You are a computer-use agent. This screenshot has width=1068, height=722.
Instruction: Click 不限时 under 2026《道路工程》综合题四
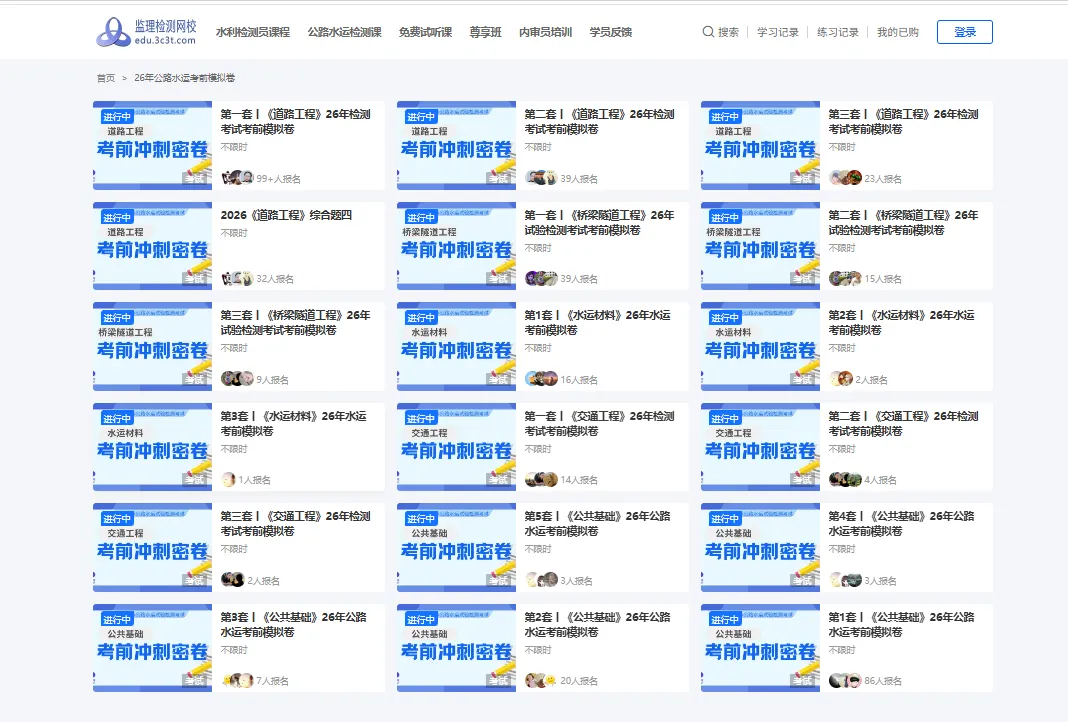coord(234,233)
